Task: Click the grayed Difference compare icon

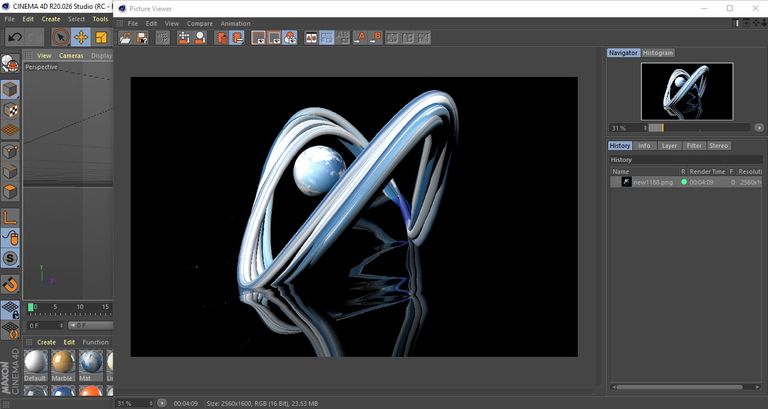Action: click(x=343, y=38)
